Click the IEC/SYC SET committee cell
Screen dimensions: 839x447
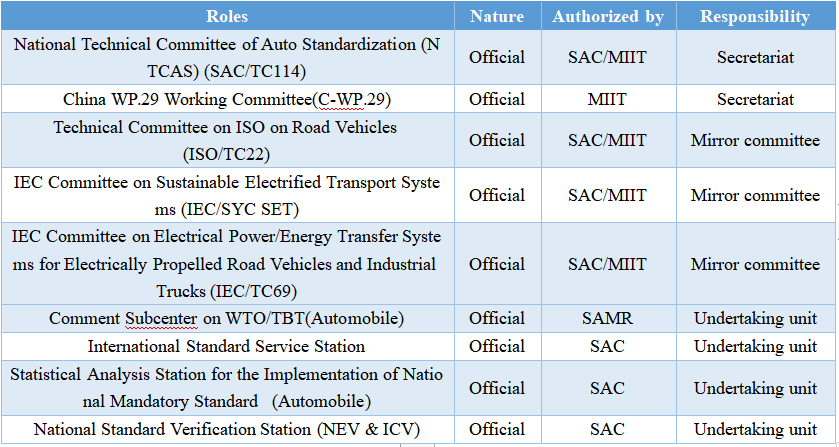click(227, 195)
